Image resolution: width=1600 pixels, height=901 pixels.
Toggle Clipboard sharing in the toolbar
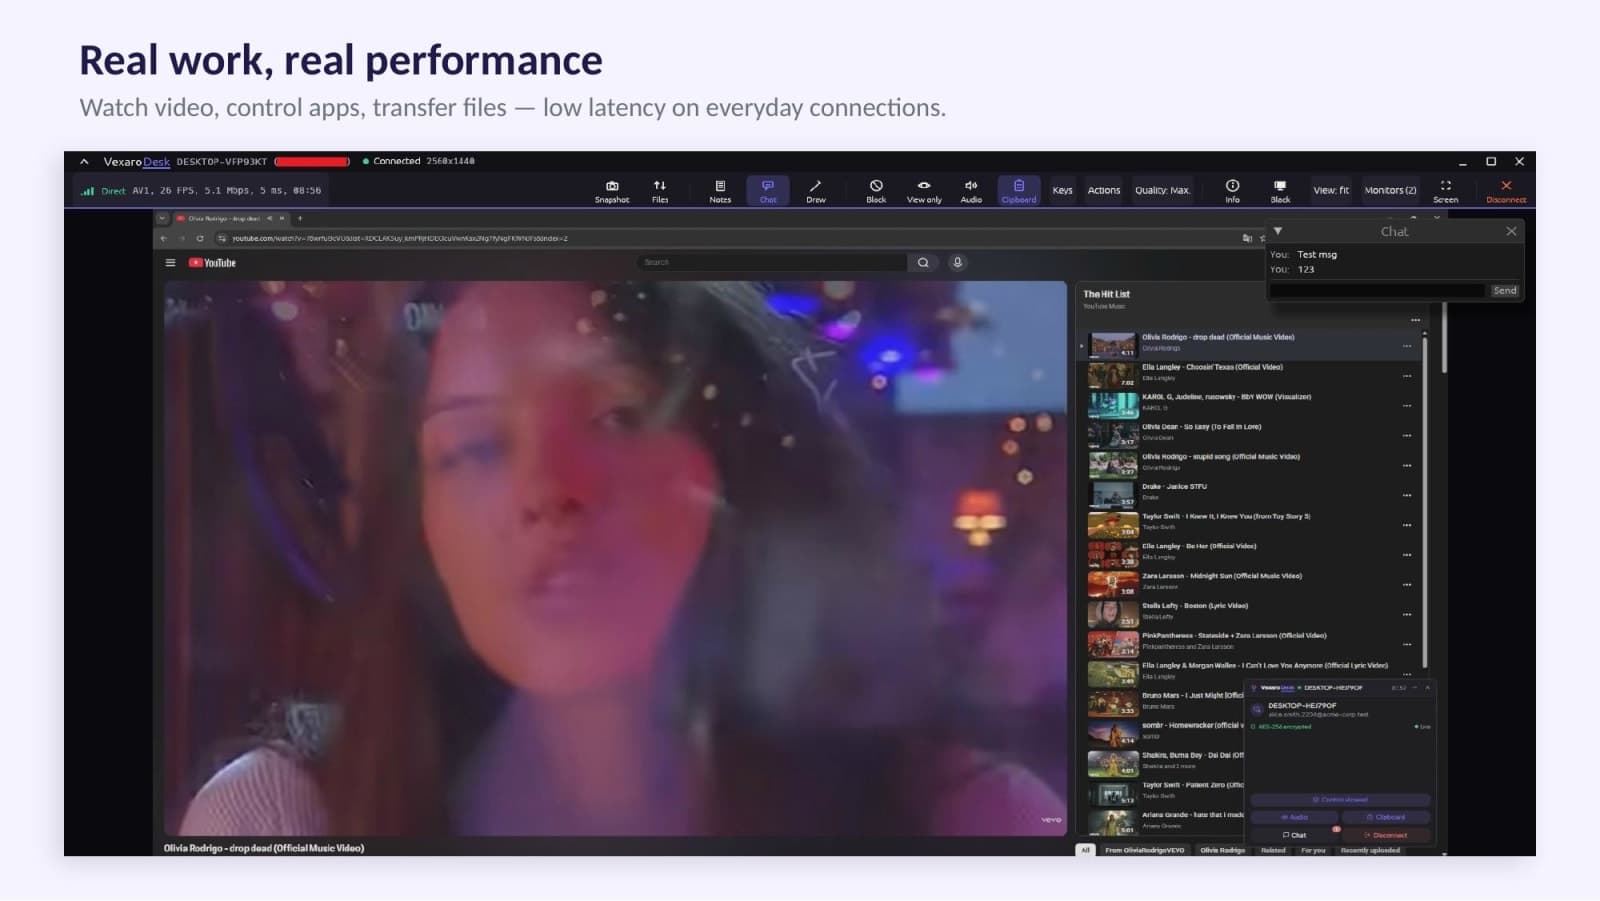(x=1019, y=191)
